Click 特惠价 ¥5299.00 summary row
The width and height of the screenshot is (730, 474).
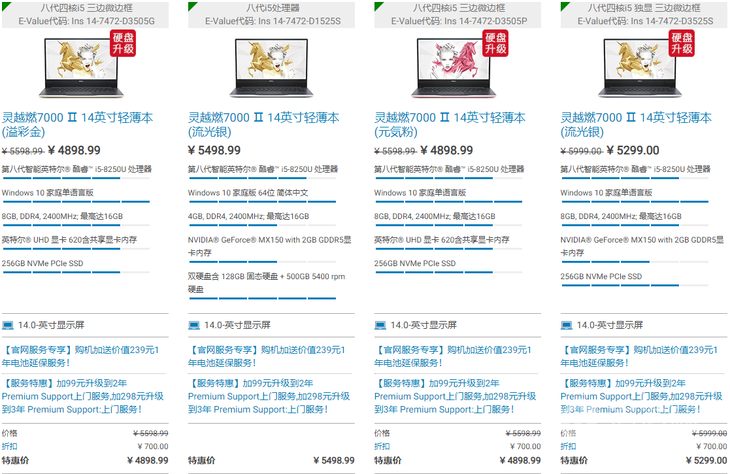coord(644,460)
